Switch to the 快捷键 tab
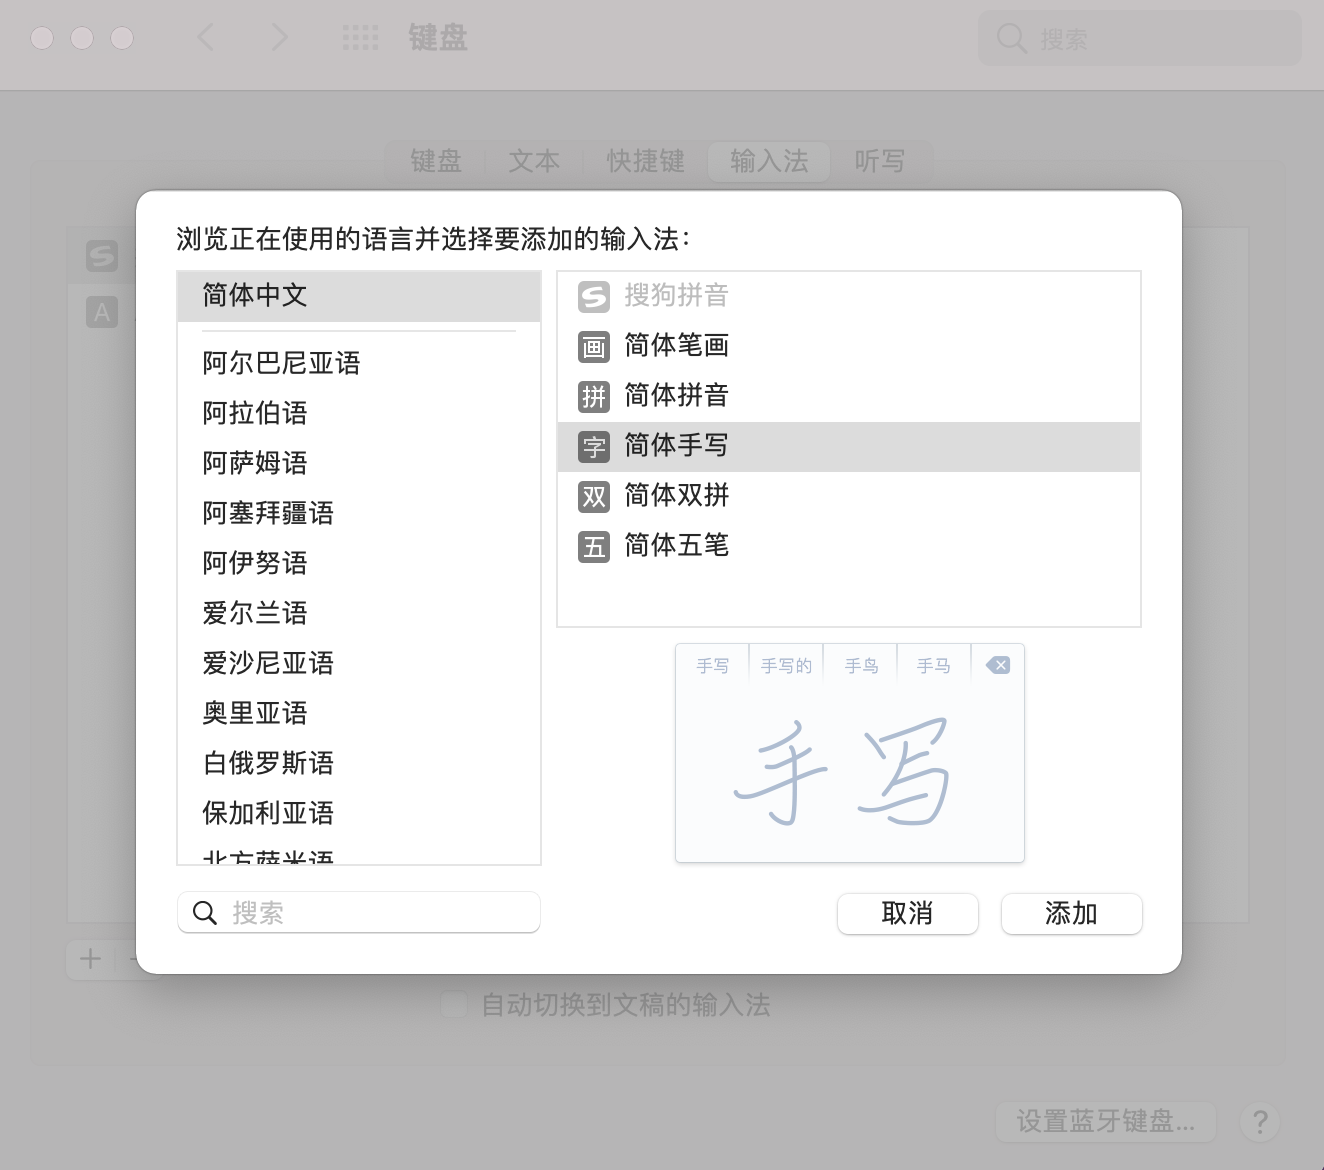Viewport: 1324px width, 1170px height. [645, 161]
